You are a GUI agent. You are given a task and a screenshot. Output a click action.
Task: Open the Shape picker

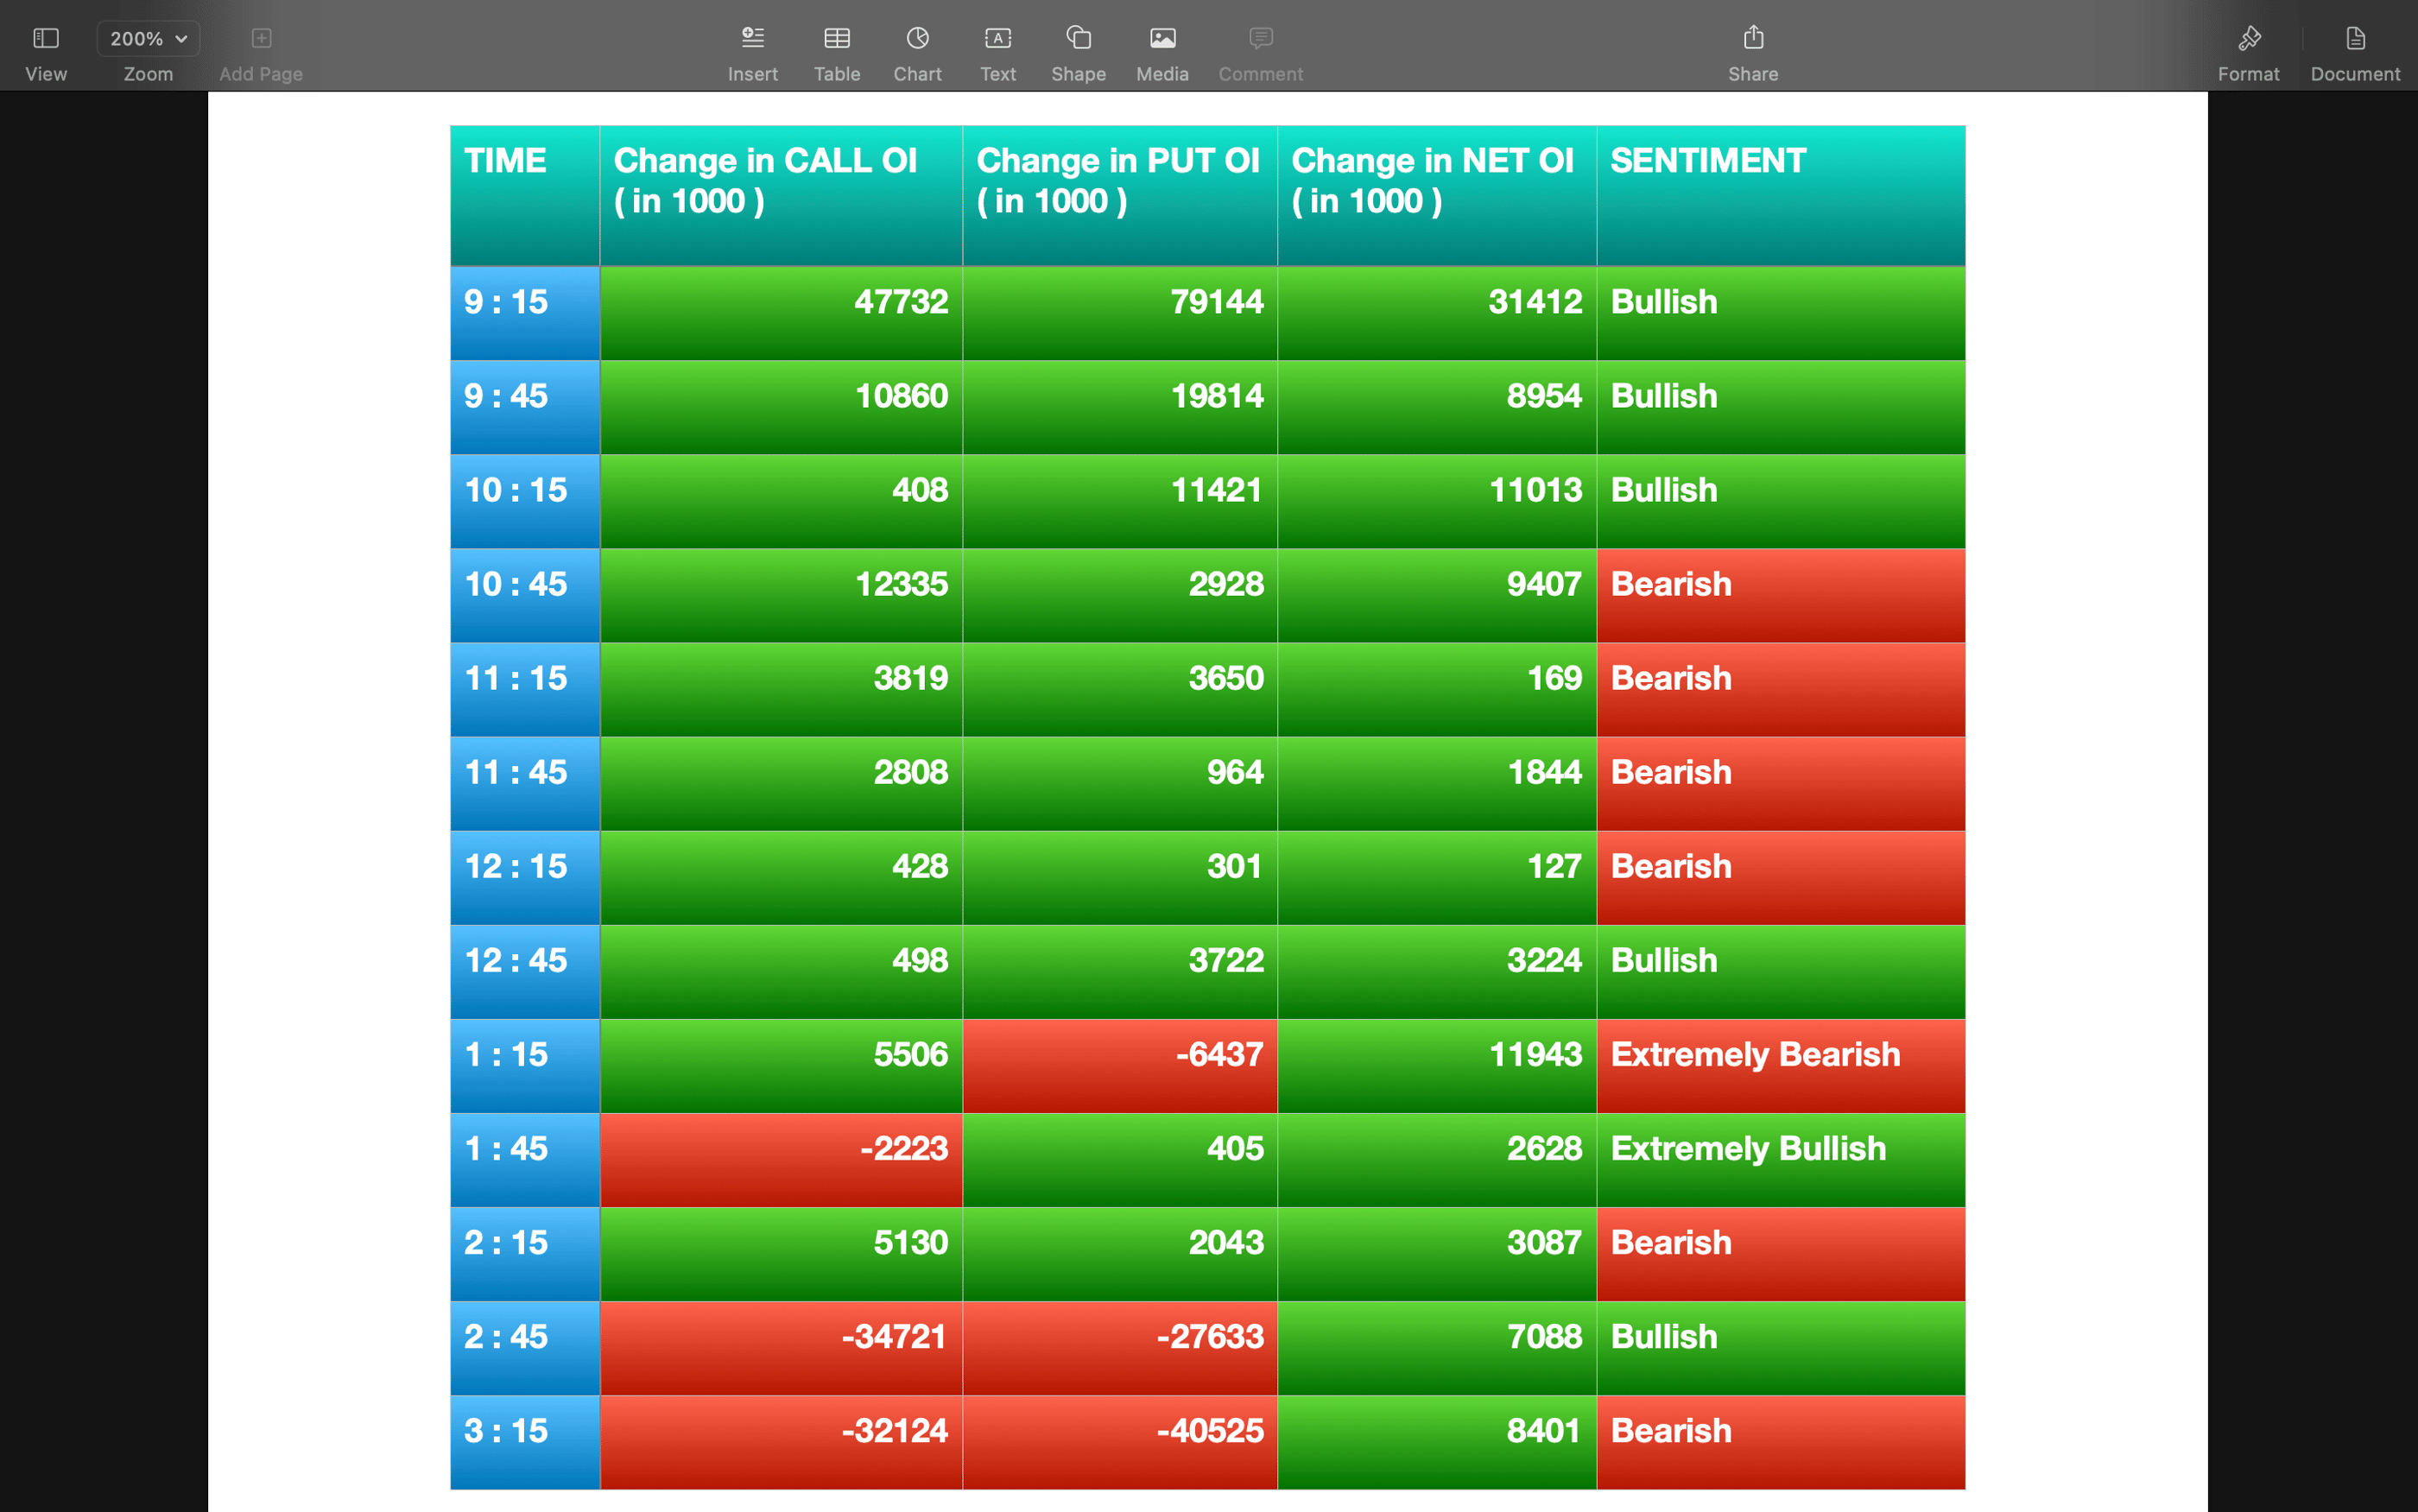pyautogui.click(x=1078, y=47)
